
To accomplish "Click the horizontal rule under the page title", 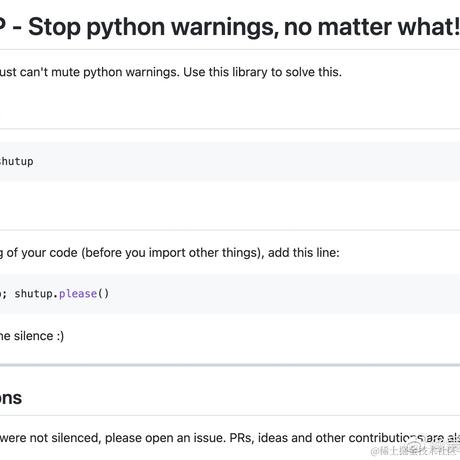I will pyautogui.click(x=230, y=49).
